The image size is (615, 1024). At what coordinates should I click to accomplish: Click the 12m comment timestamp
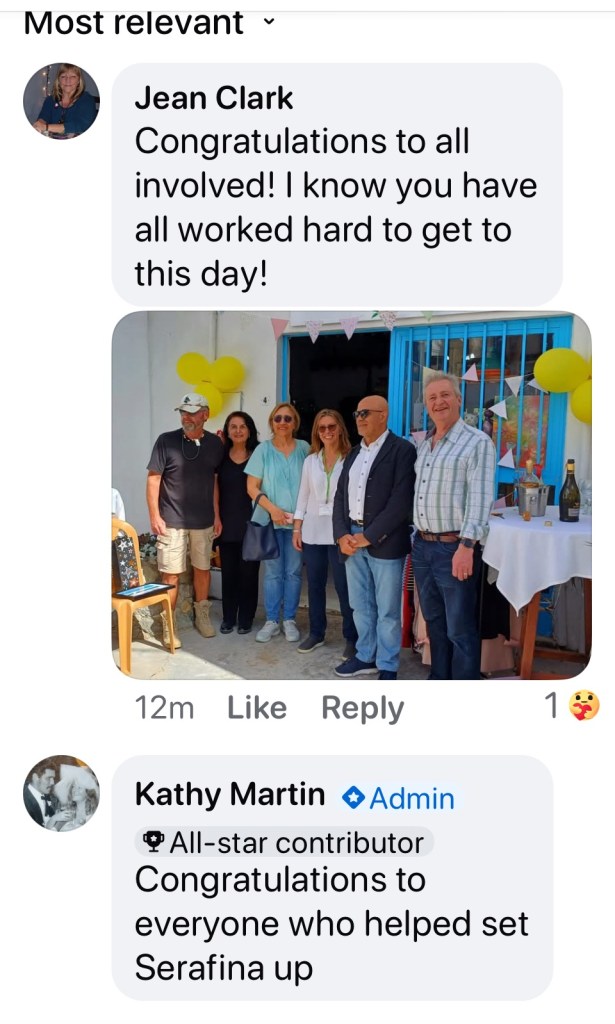pyautogui.click(x=164, y=708)
